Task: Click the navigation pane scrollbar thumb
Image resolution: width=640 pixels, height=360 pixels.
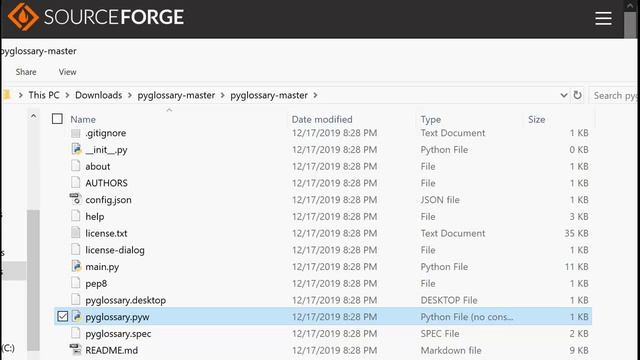Action: point(33,280)
